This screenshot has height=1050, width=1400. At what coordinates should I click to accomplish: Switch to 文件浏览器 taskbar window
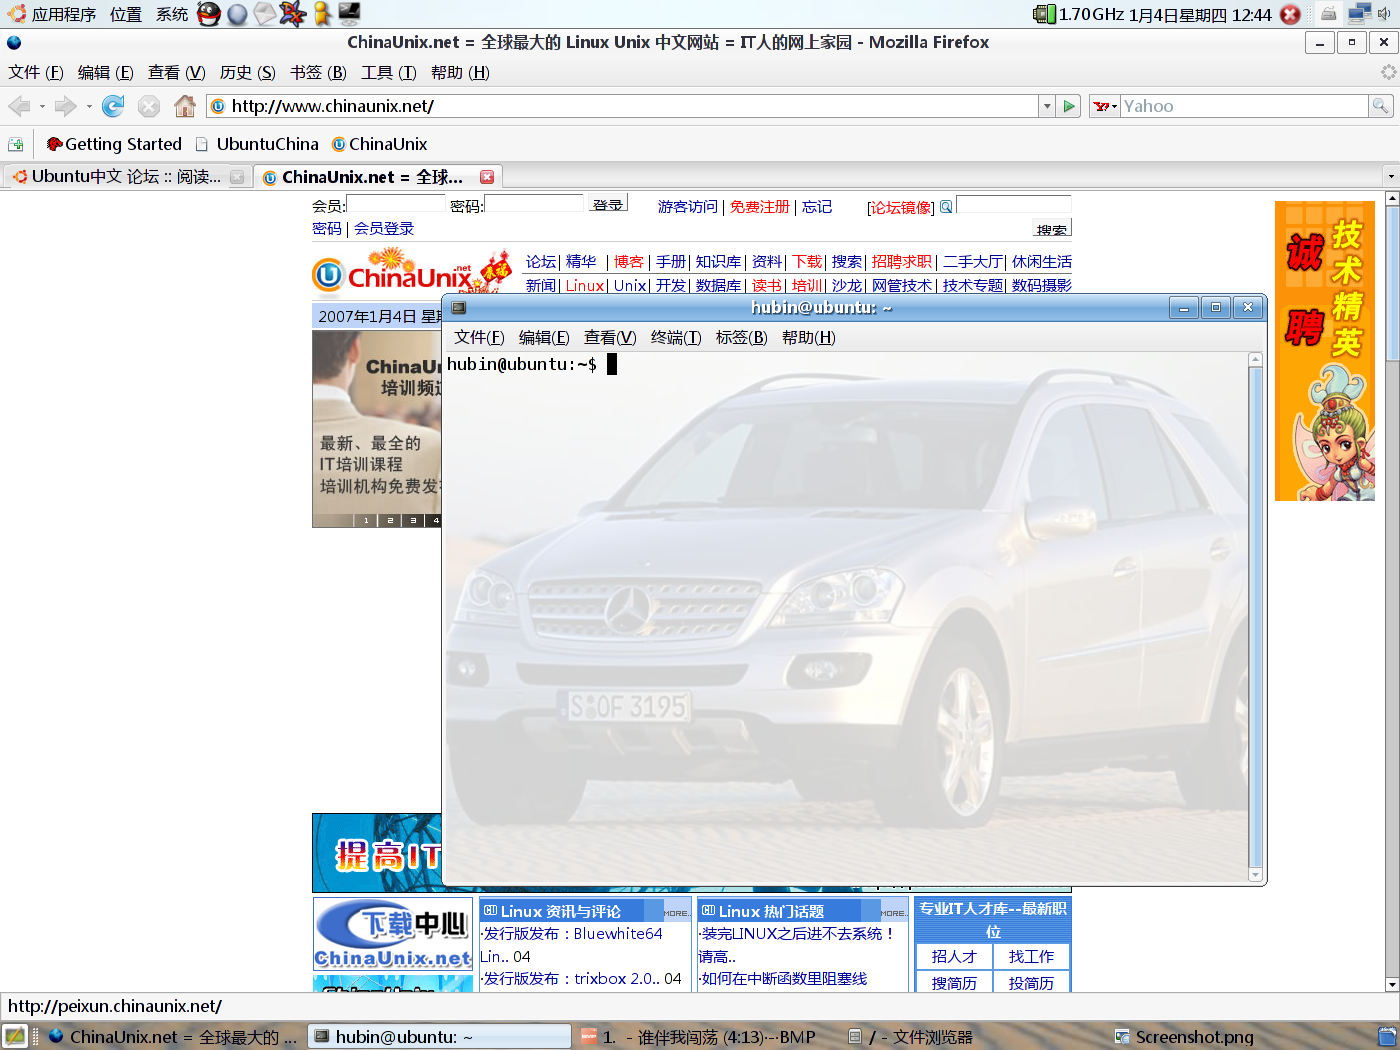pyautogui.click(x=910, y=1037)
